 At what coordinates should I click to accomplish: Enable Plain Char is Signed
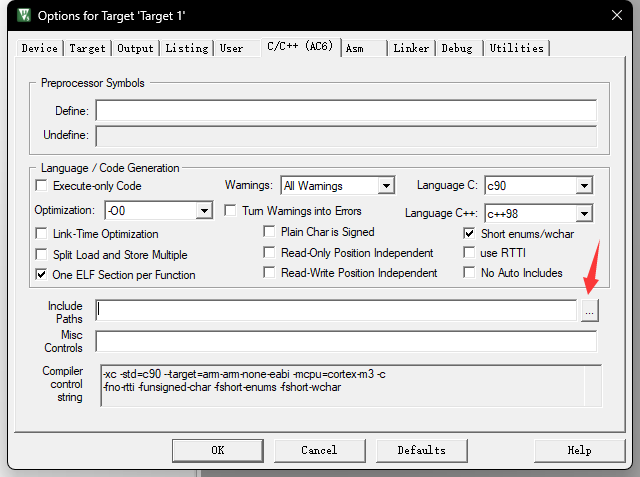coord(269,231)
